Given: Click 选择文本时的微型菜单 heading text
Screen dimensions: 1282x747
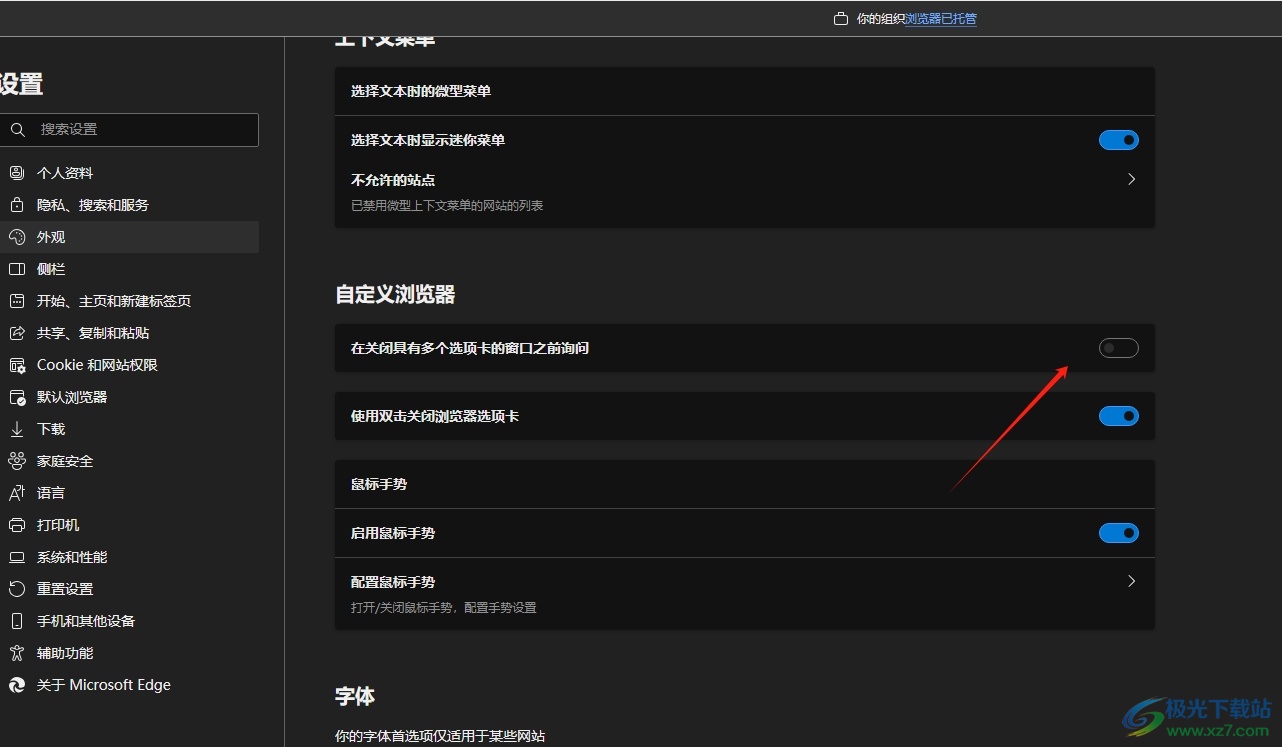Looking at the screenshot, I should (x=421, y=91).
